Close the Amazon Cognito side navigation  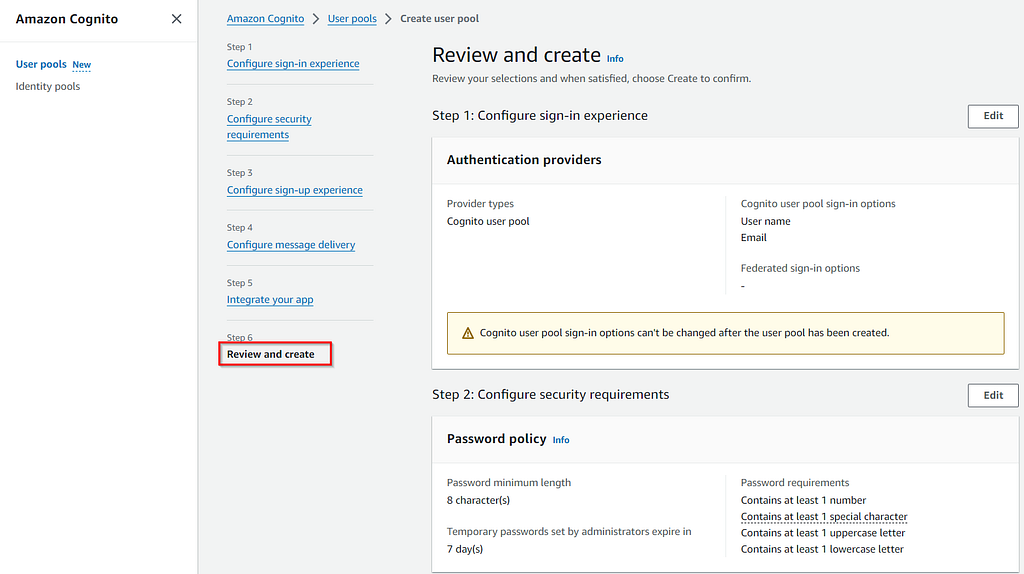(176, 19)
